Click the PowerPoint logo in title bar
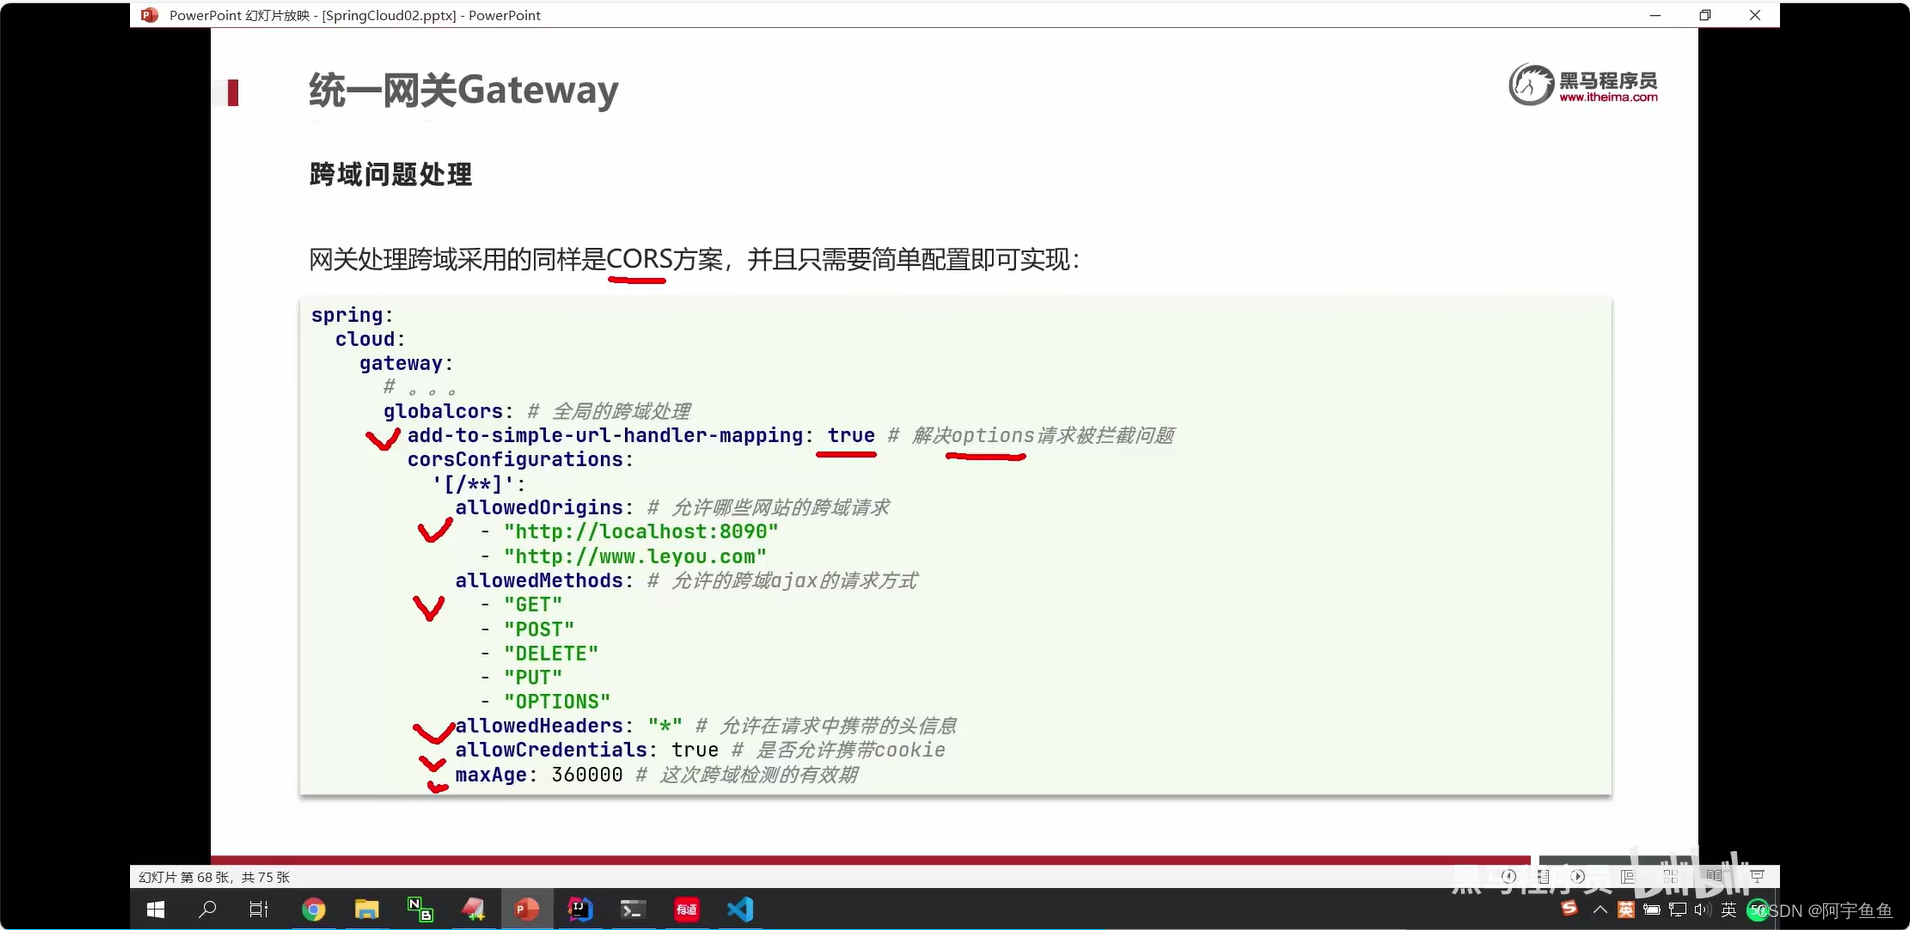Screen dimensions: 1910x930 coord(150,15)
